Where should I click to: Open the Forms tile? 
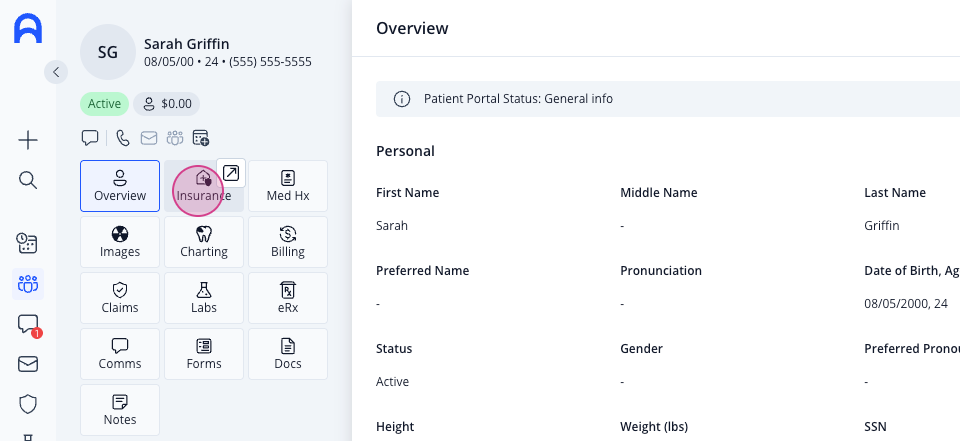204,354
